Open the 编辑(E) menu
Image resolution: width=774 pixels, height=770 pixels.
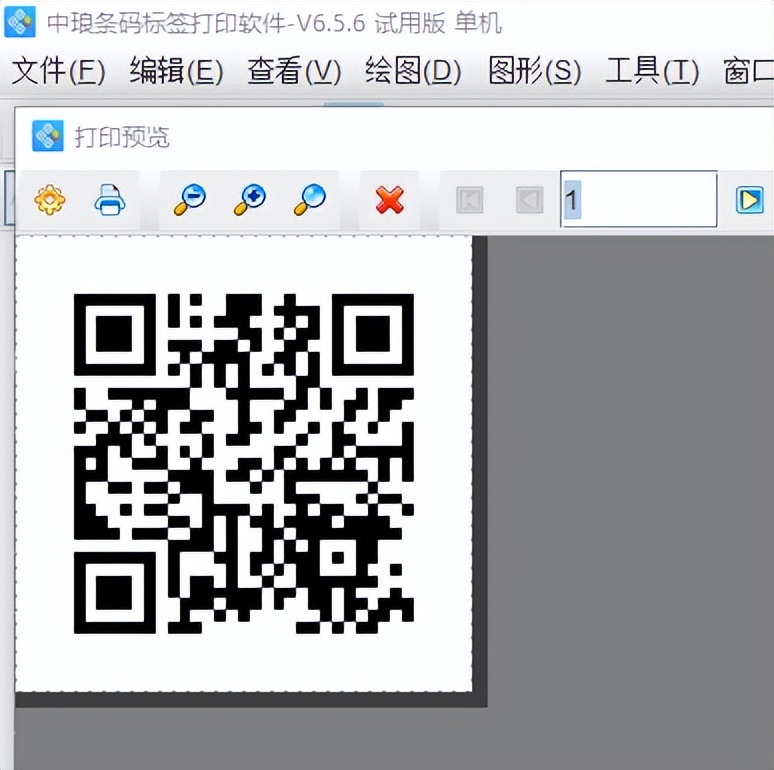(x=176, y=71)
